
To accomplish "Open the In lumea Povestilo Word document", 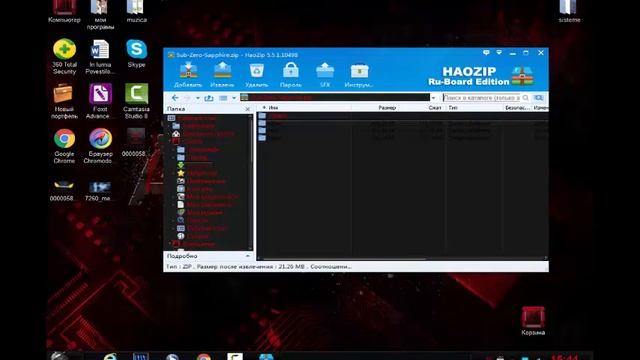I will coord(100,56).
